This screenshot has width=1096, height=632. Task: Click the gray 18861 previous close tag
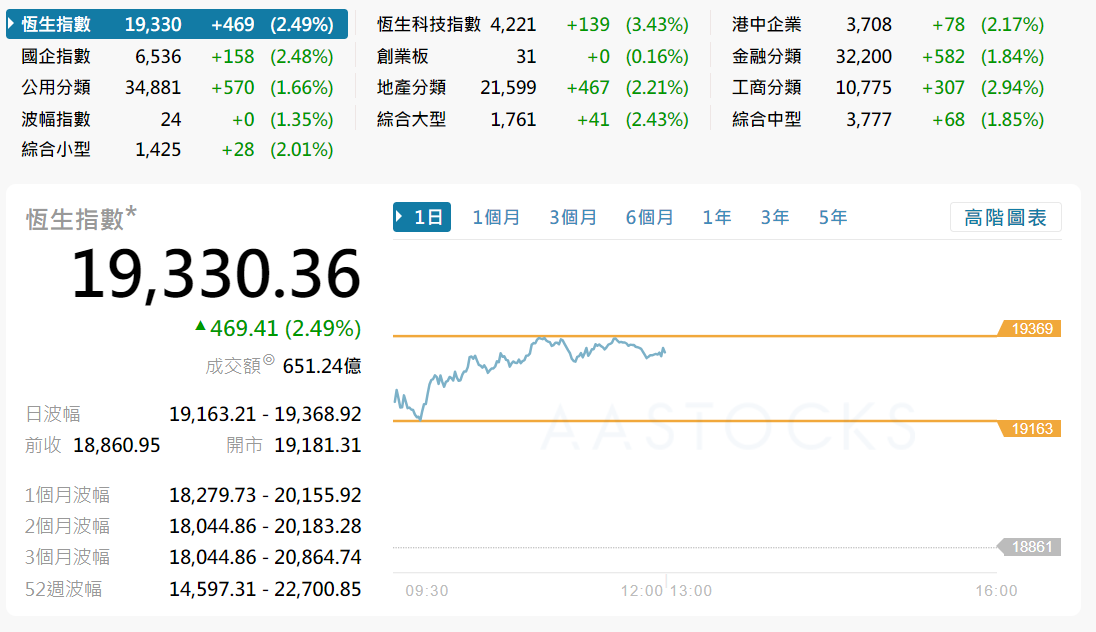coord(1029,547)
